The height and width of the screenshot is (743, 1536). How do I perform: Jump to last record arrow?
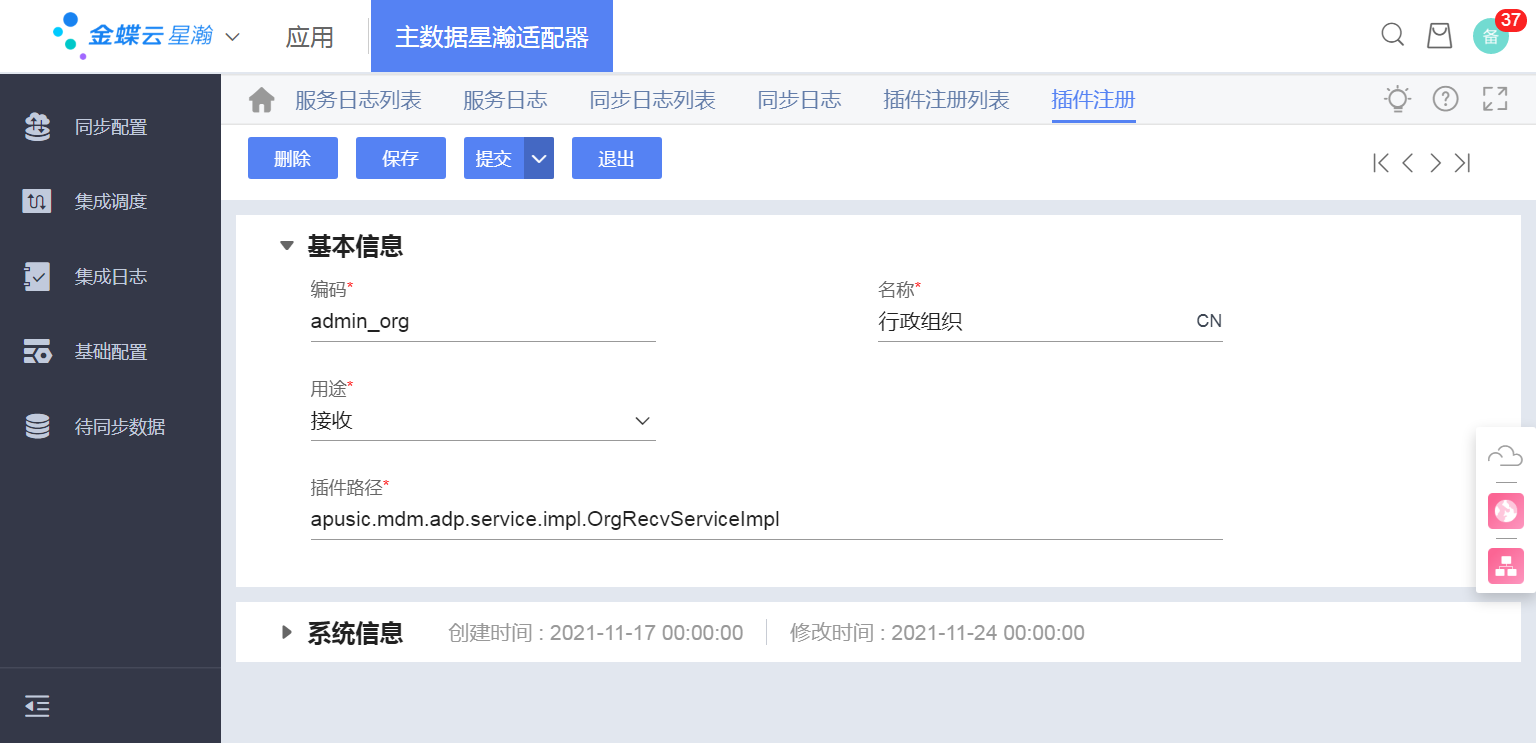coord(1462,163)
